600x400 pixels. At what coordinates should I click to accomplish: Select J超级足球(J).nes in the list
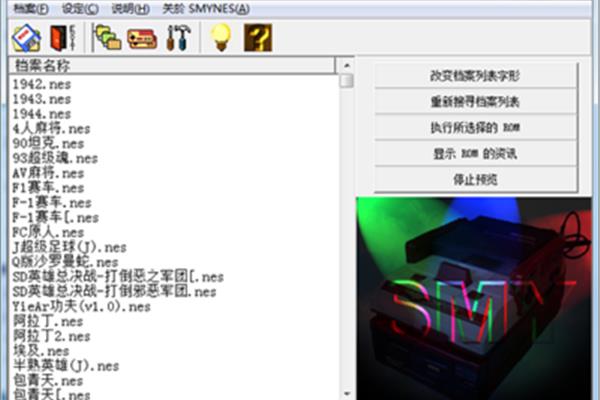pos(69,247)
